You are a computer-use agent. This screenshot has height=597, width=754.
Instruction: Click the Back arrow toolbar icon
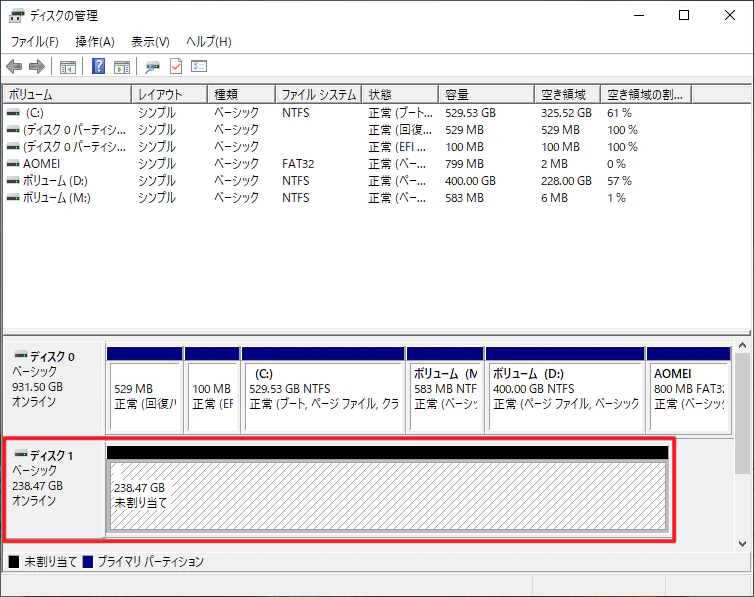click(14, 66)
